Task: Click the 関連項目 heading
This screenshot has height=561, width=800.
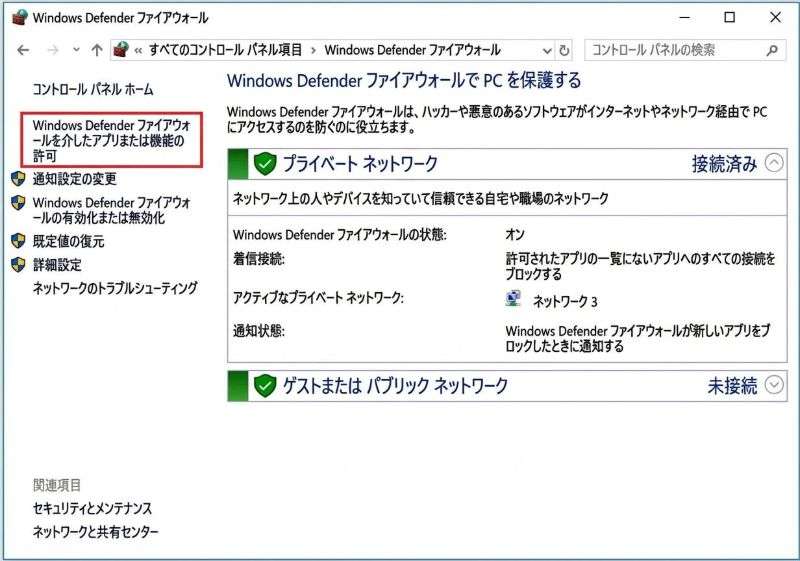Action: (x=57, y=485)
